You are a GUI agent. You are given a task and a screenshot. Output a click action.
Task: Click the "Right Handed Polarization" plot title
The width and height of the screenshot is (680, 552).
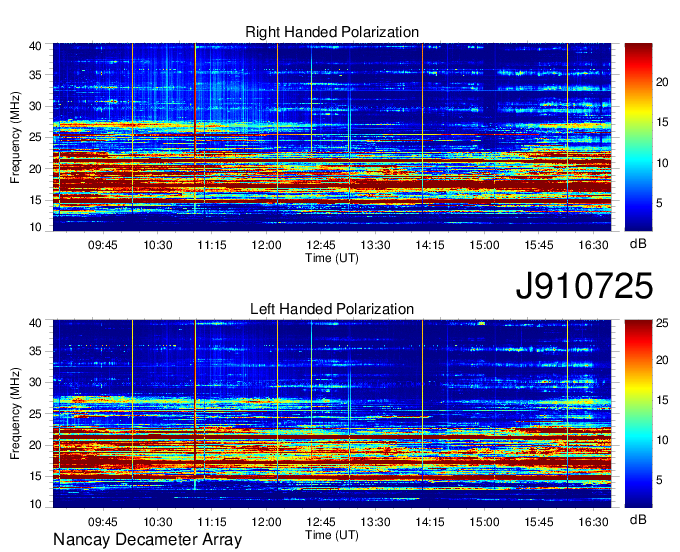tap(332, 32)
